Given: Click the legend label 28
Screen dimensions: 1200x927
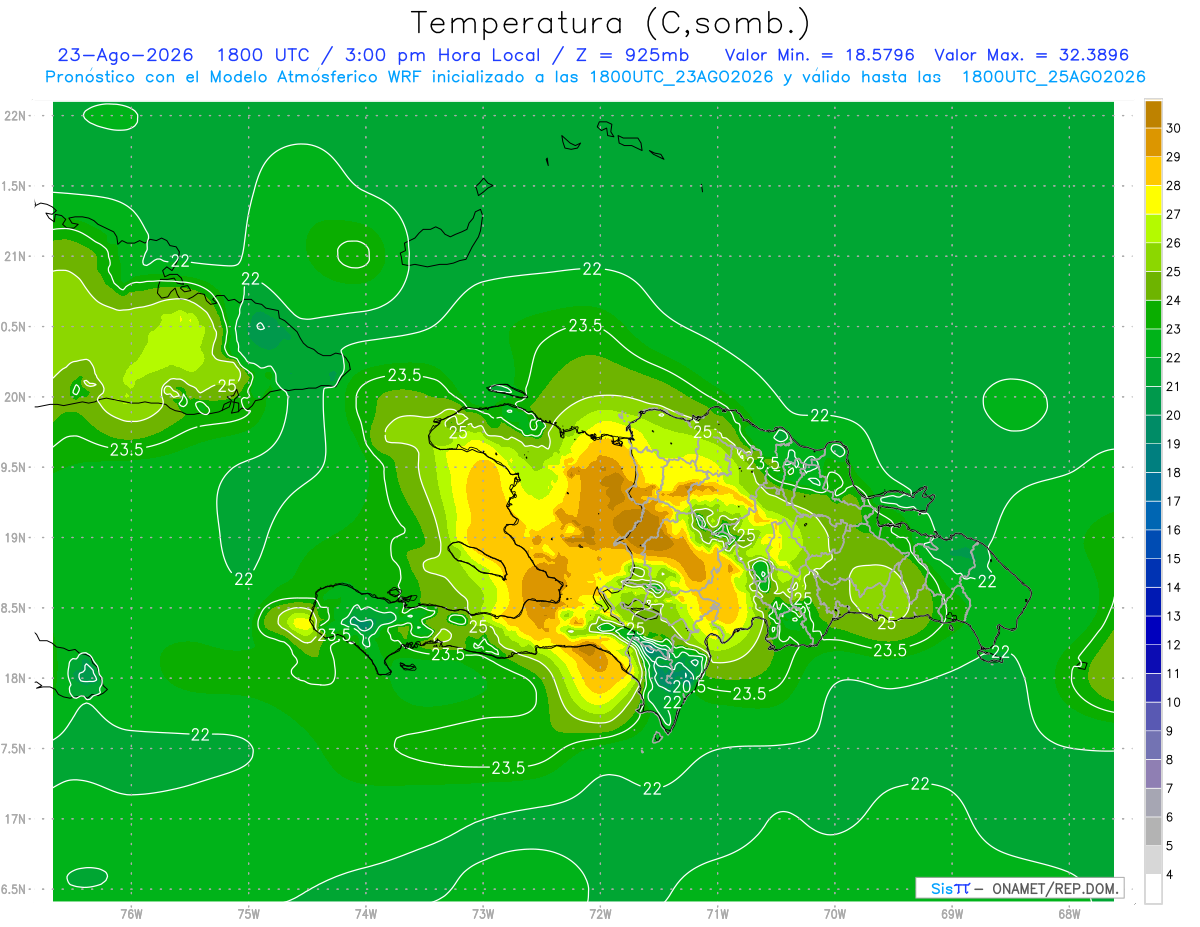Looking at the screenshot, I should coord(1173,186).
